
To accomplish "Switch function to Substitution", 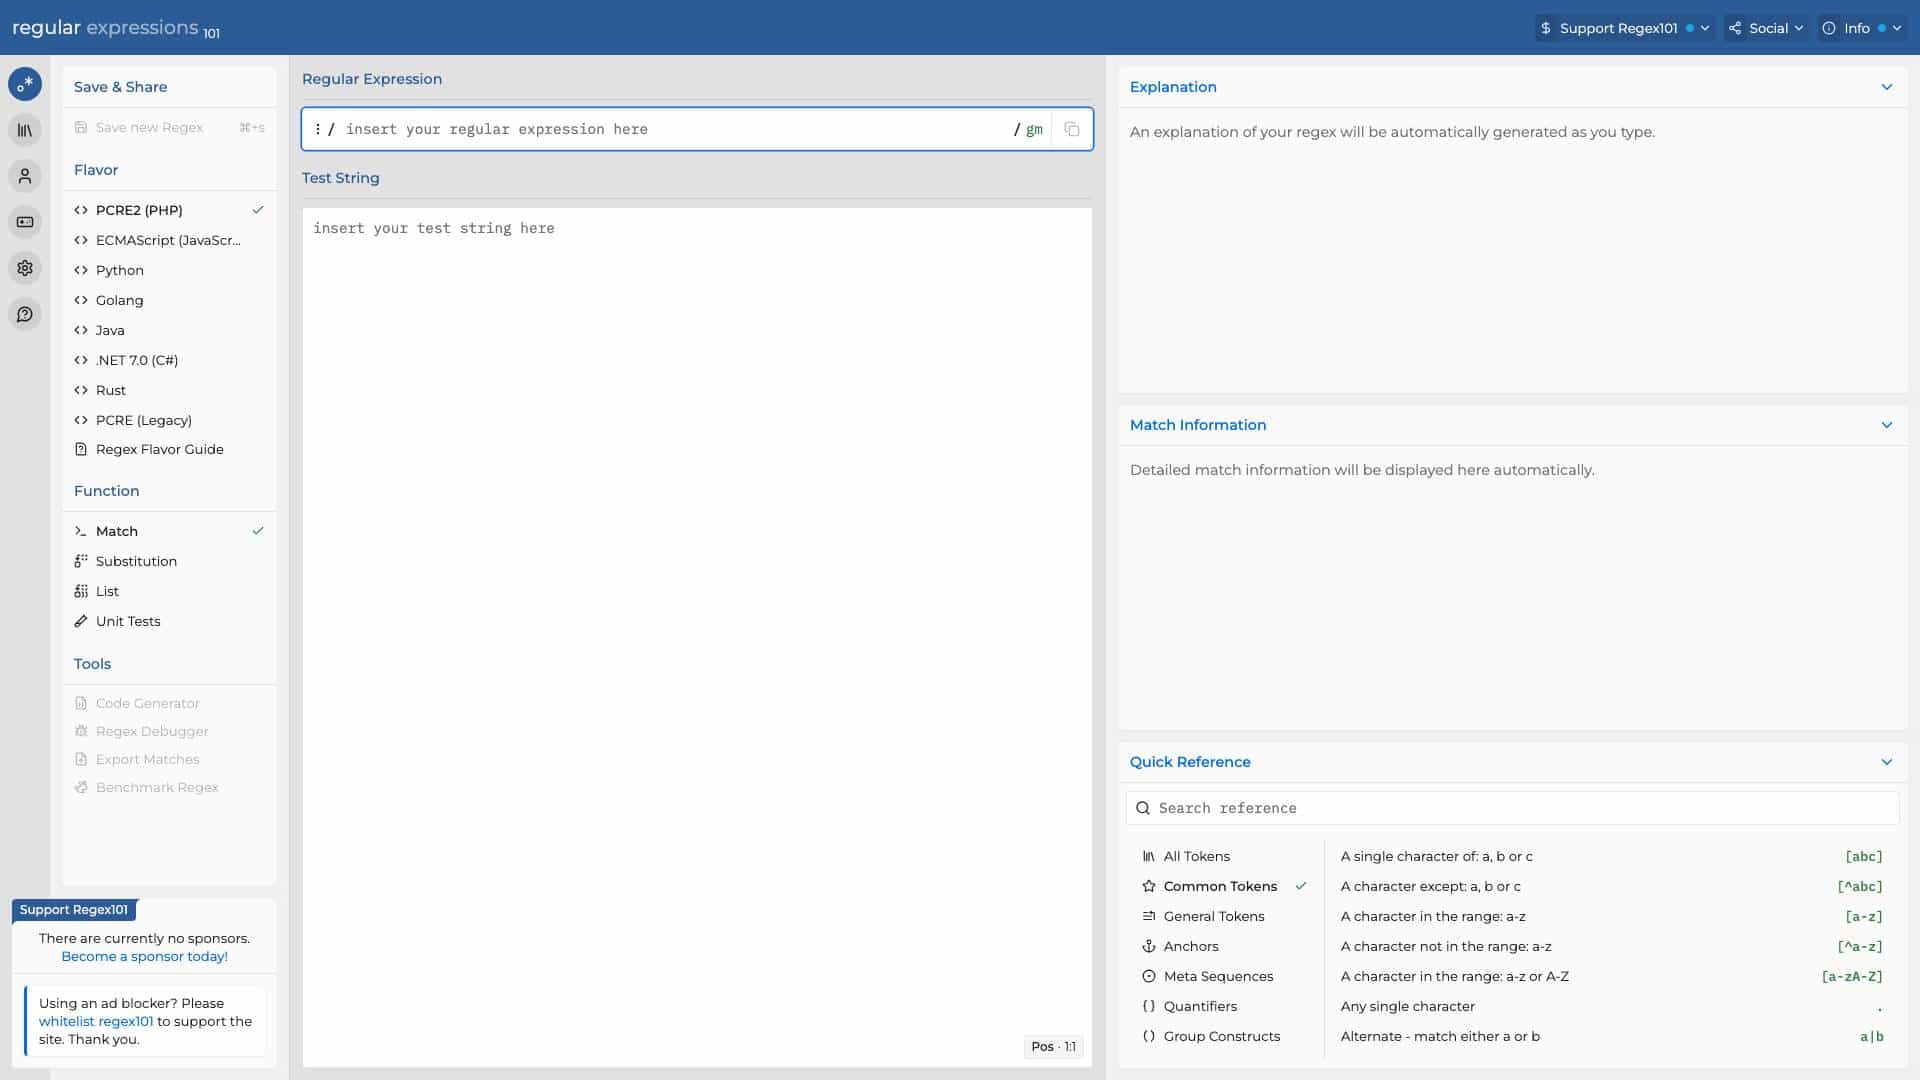I will point(136,561).
